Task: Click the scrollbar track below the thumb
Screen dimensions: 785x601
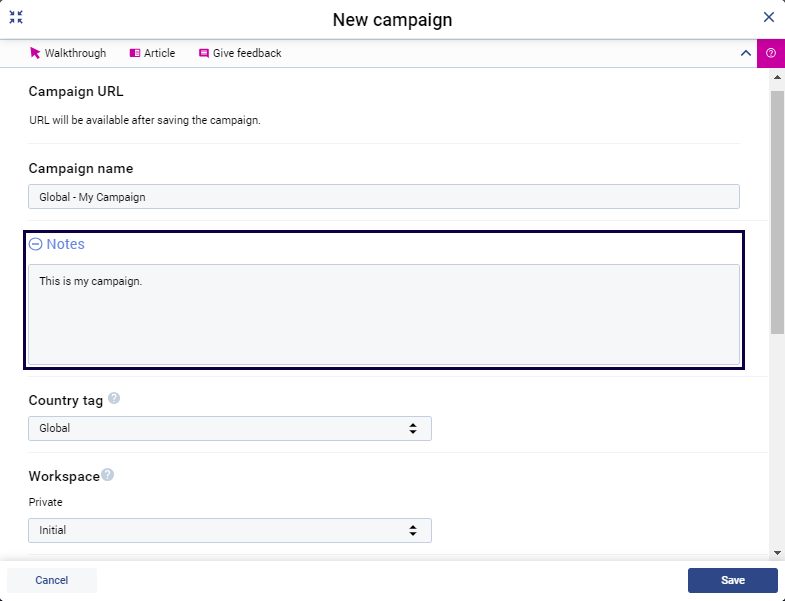Action: coord(777,440)
